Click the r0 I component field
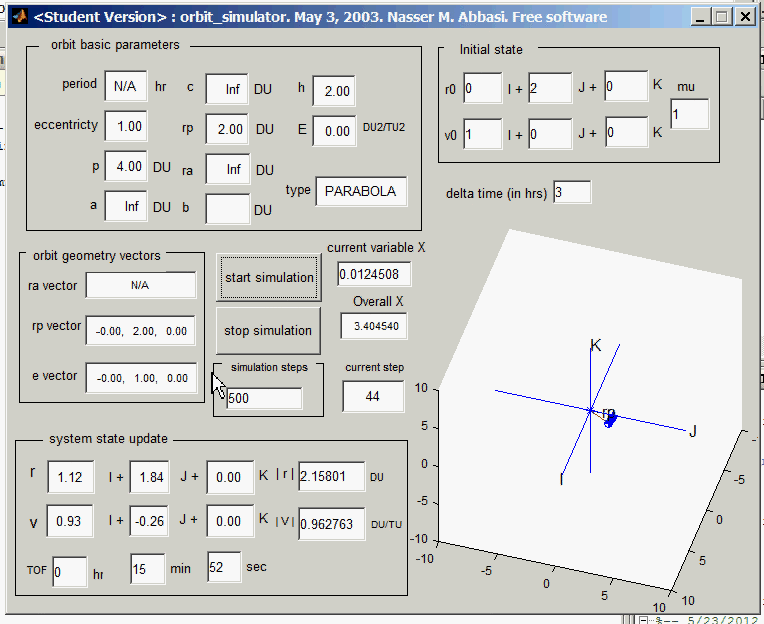This screenshot has width=764, height=624. coord(482,88)
